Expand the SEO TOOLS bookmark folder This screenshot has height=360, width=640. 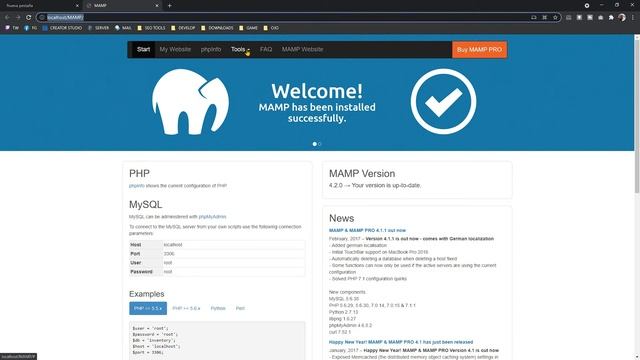(151, 28)
